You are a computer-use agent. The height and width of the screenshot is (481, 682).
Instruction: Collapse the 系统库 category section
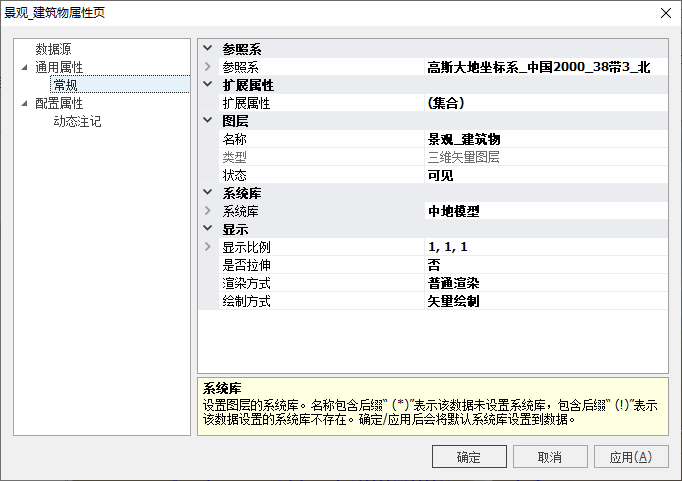pos(208,193)
